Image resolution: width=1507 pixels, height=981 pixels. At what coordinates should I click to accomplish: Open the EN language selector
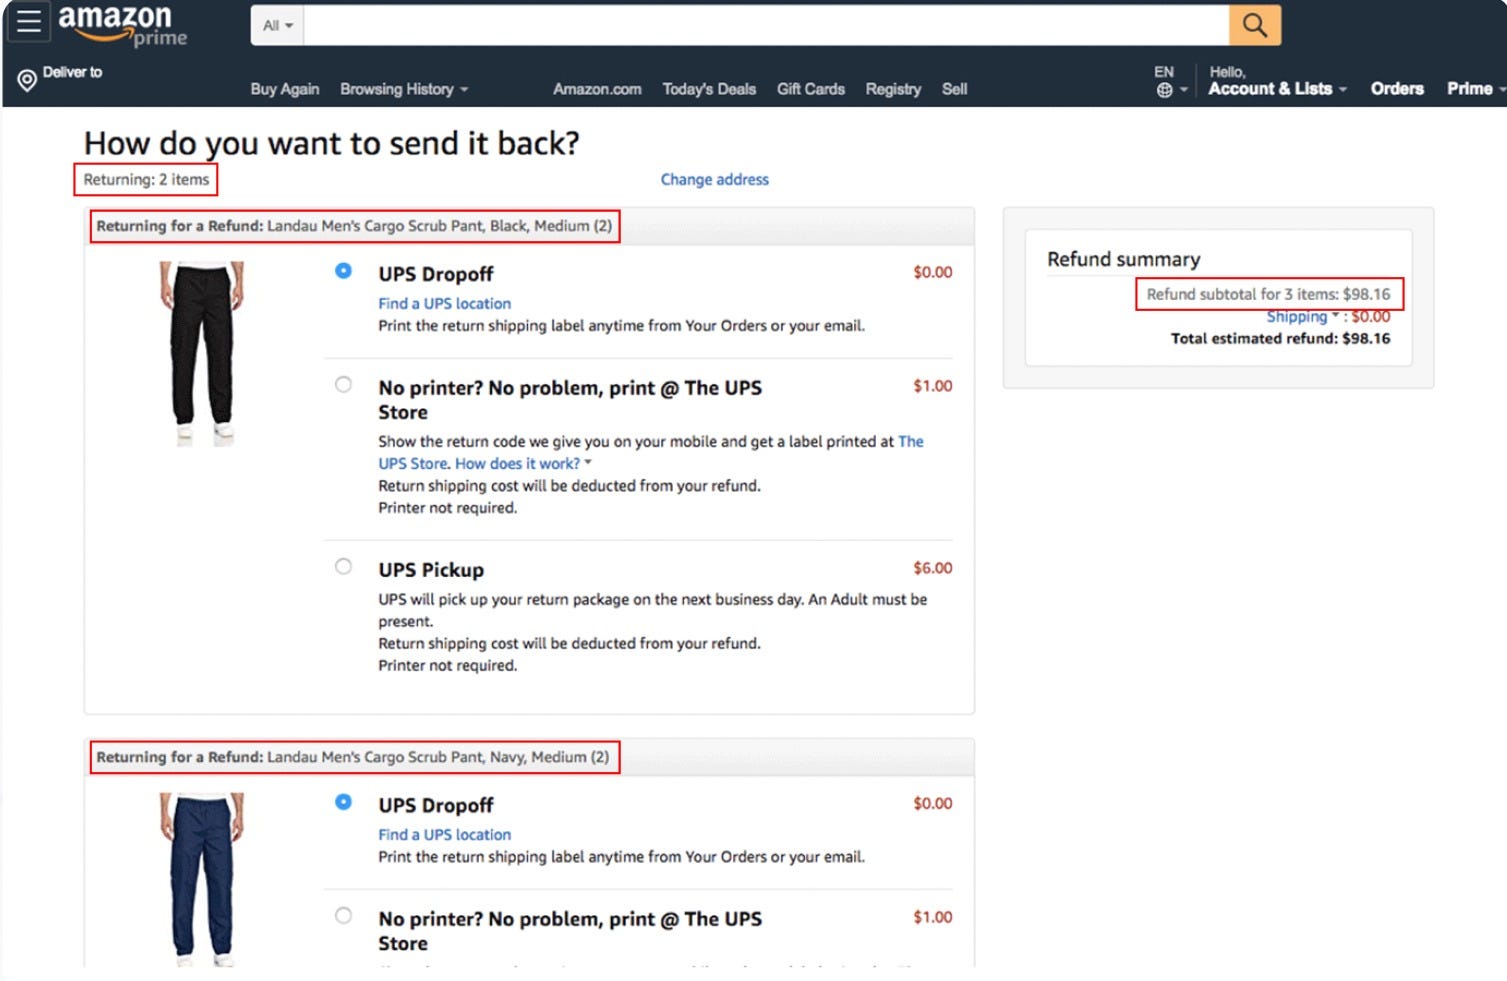[1170, 80]
